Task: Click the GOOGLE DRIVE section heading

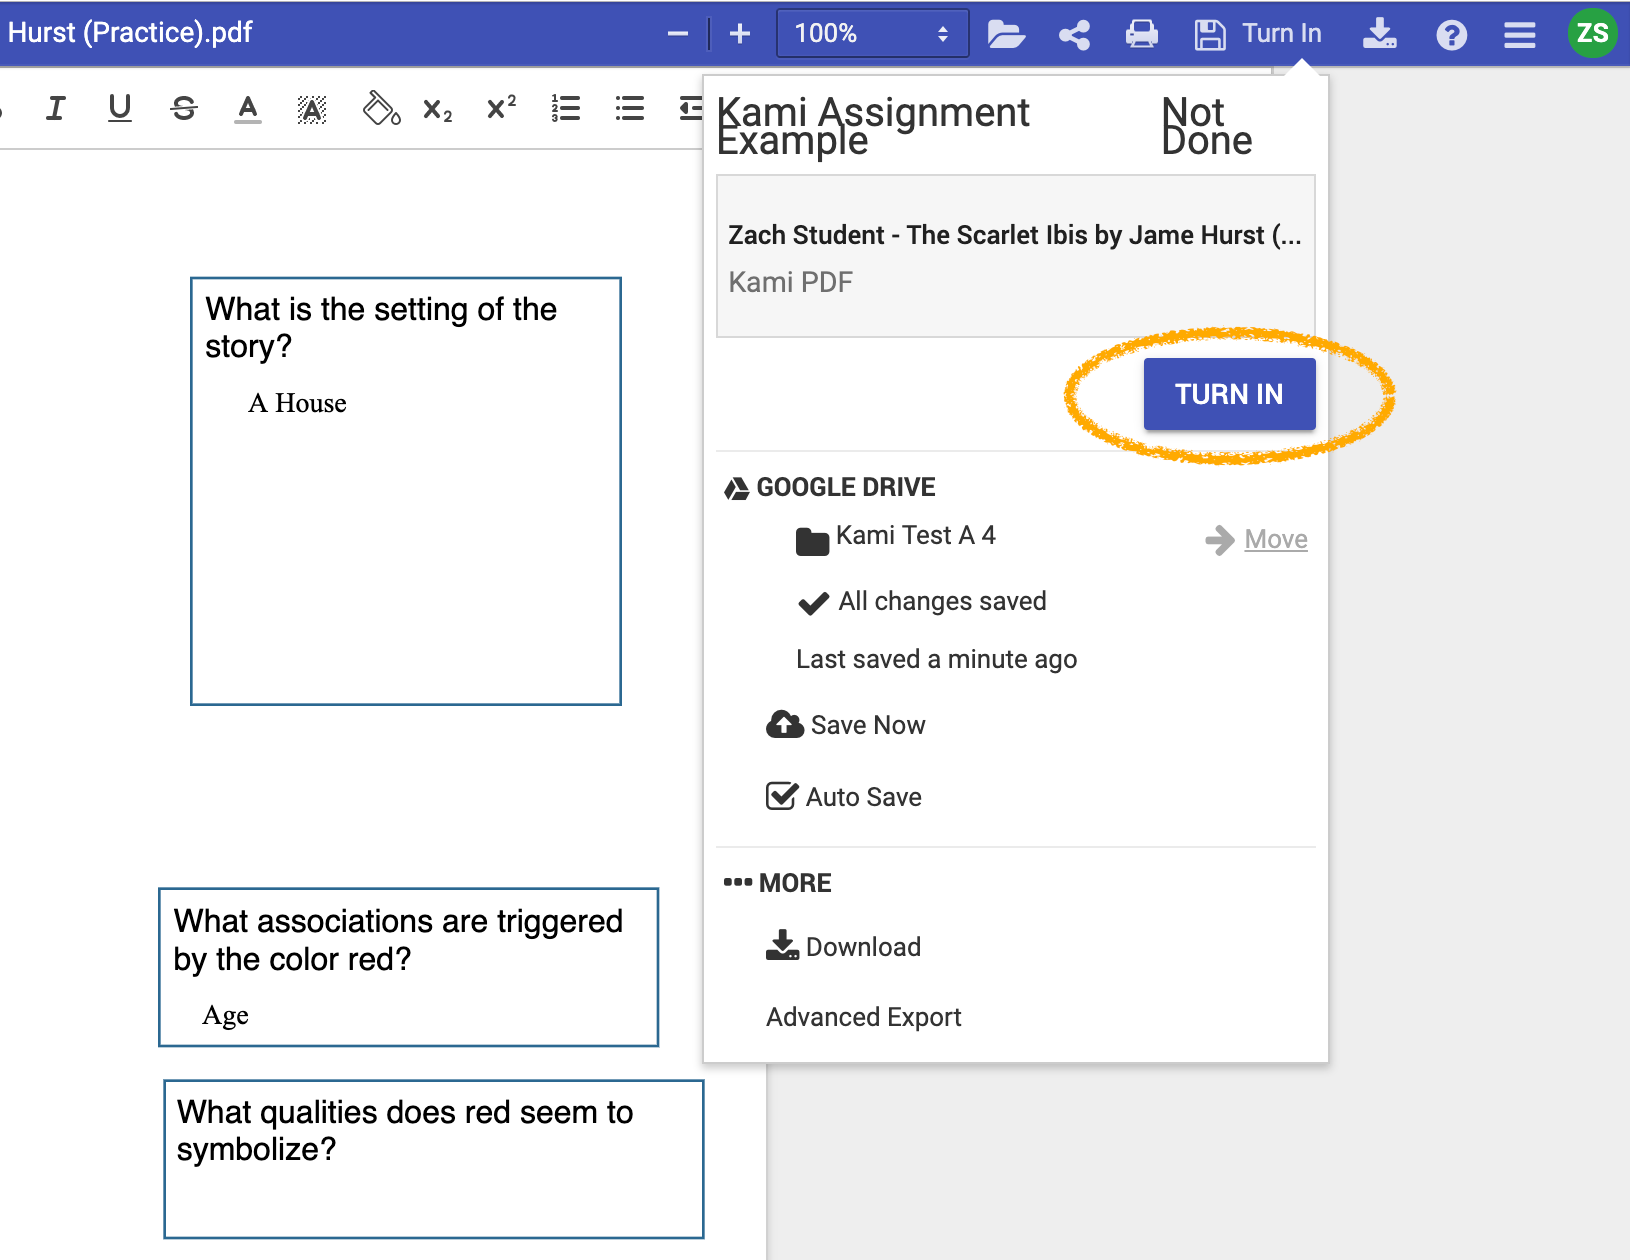Action: 846,487
